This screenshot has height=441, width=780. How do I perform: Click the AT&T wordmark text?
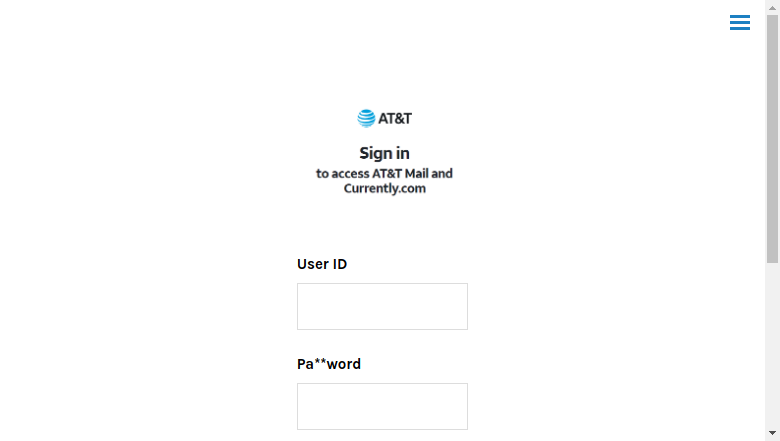(x=395, y=118)
